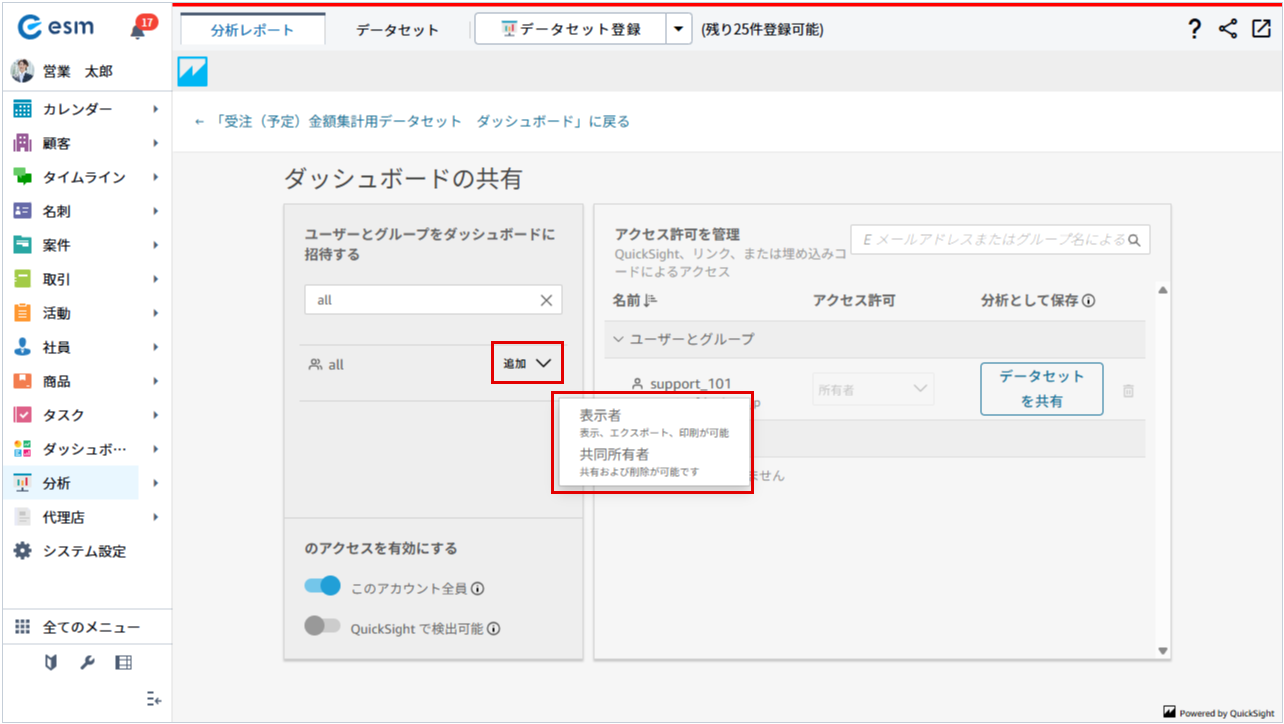Open the 追加 dropdown for all group
The image size is (1284, 724).
click(x=527, y=364)
